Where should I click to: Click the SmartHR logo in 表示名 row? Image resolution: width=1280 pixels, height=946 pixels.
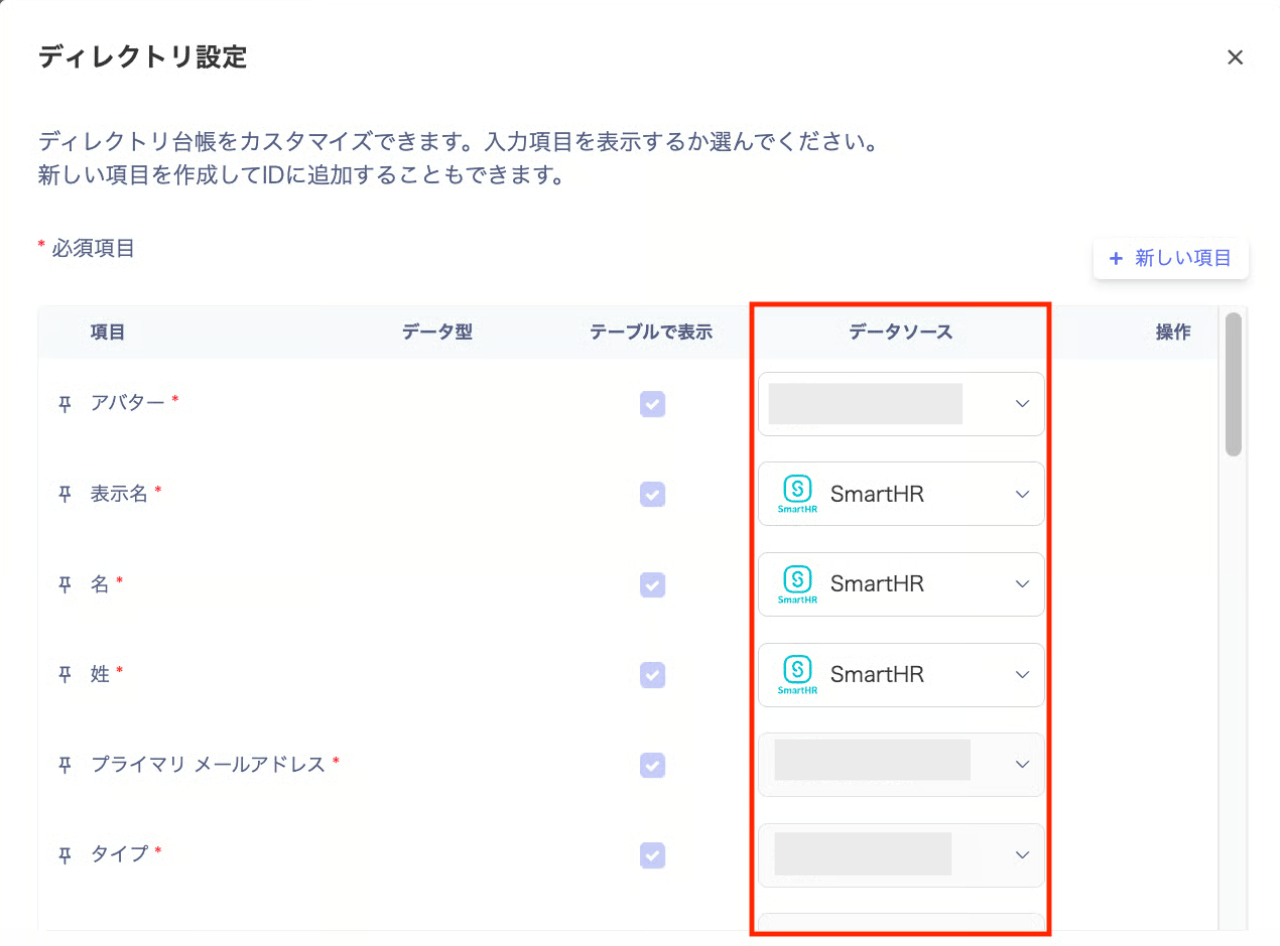click(x=797, y=494)
